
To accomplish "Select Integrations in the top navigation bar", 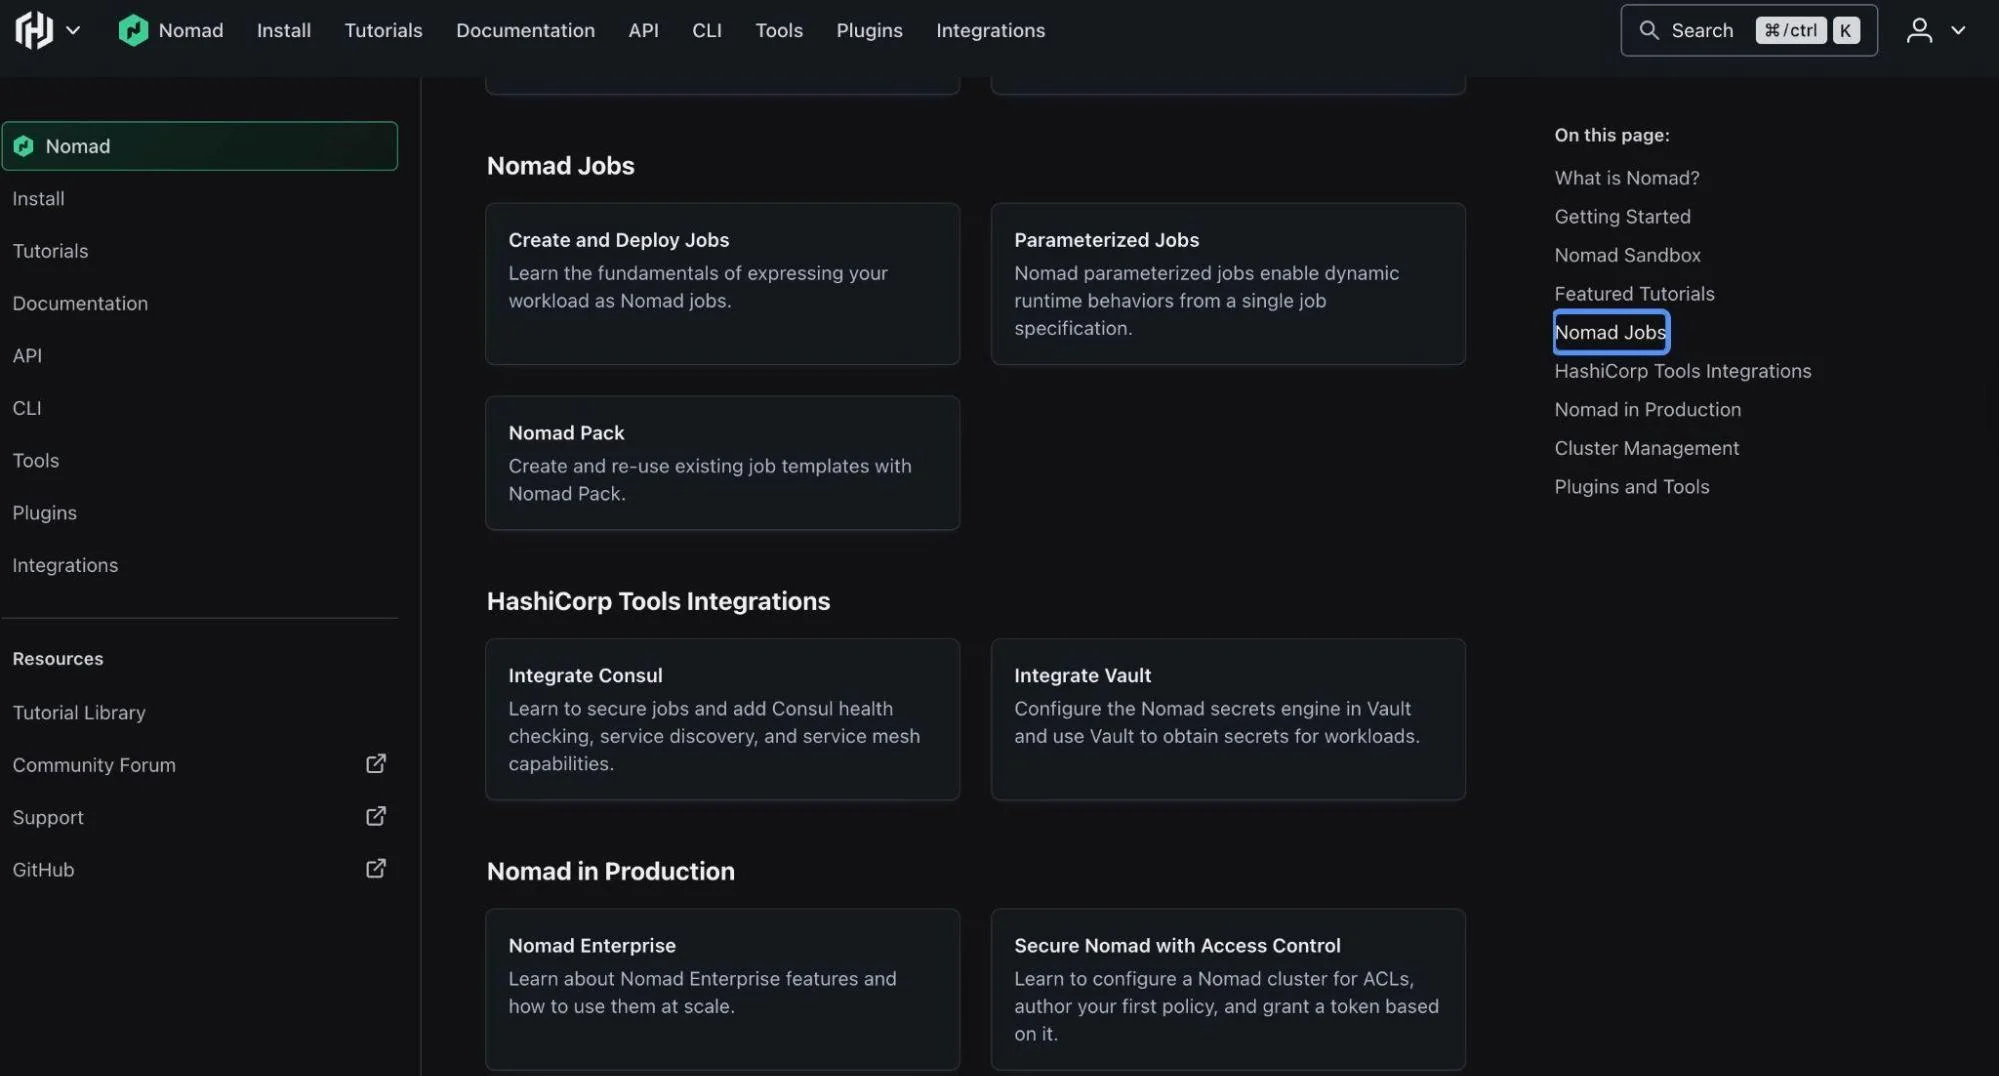I will point(990,30).
